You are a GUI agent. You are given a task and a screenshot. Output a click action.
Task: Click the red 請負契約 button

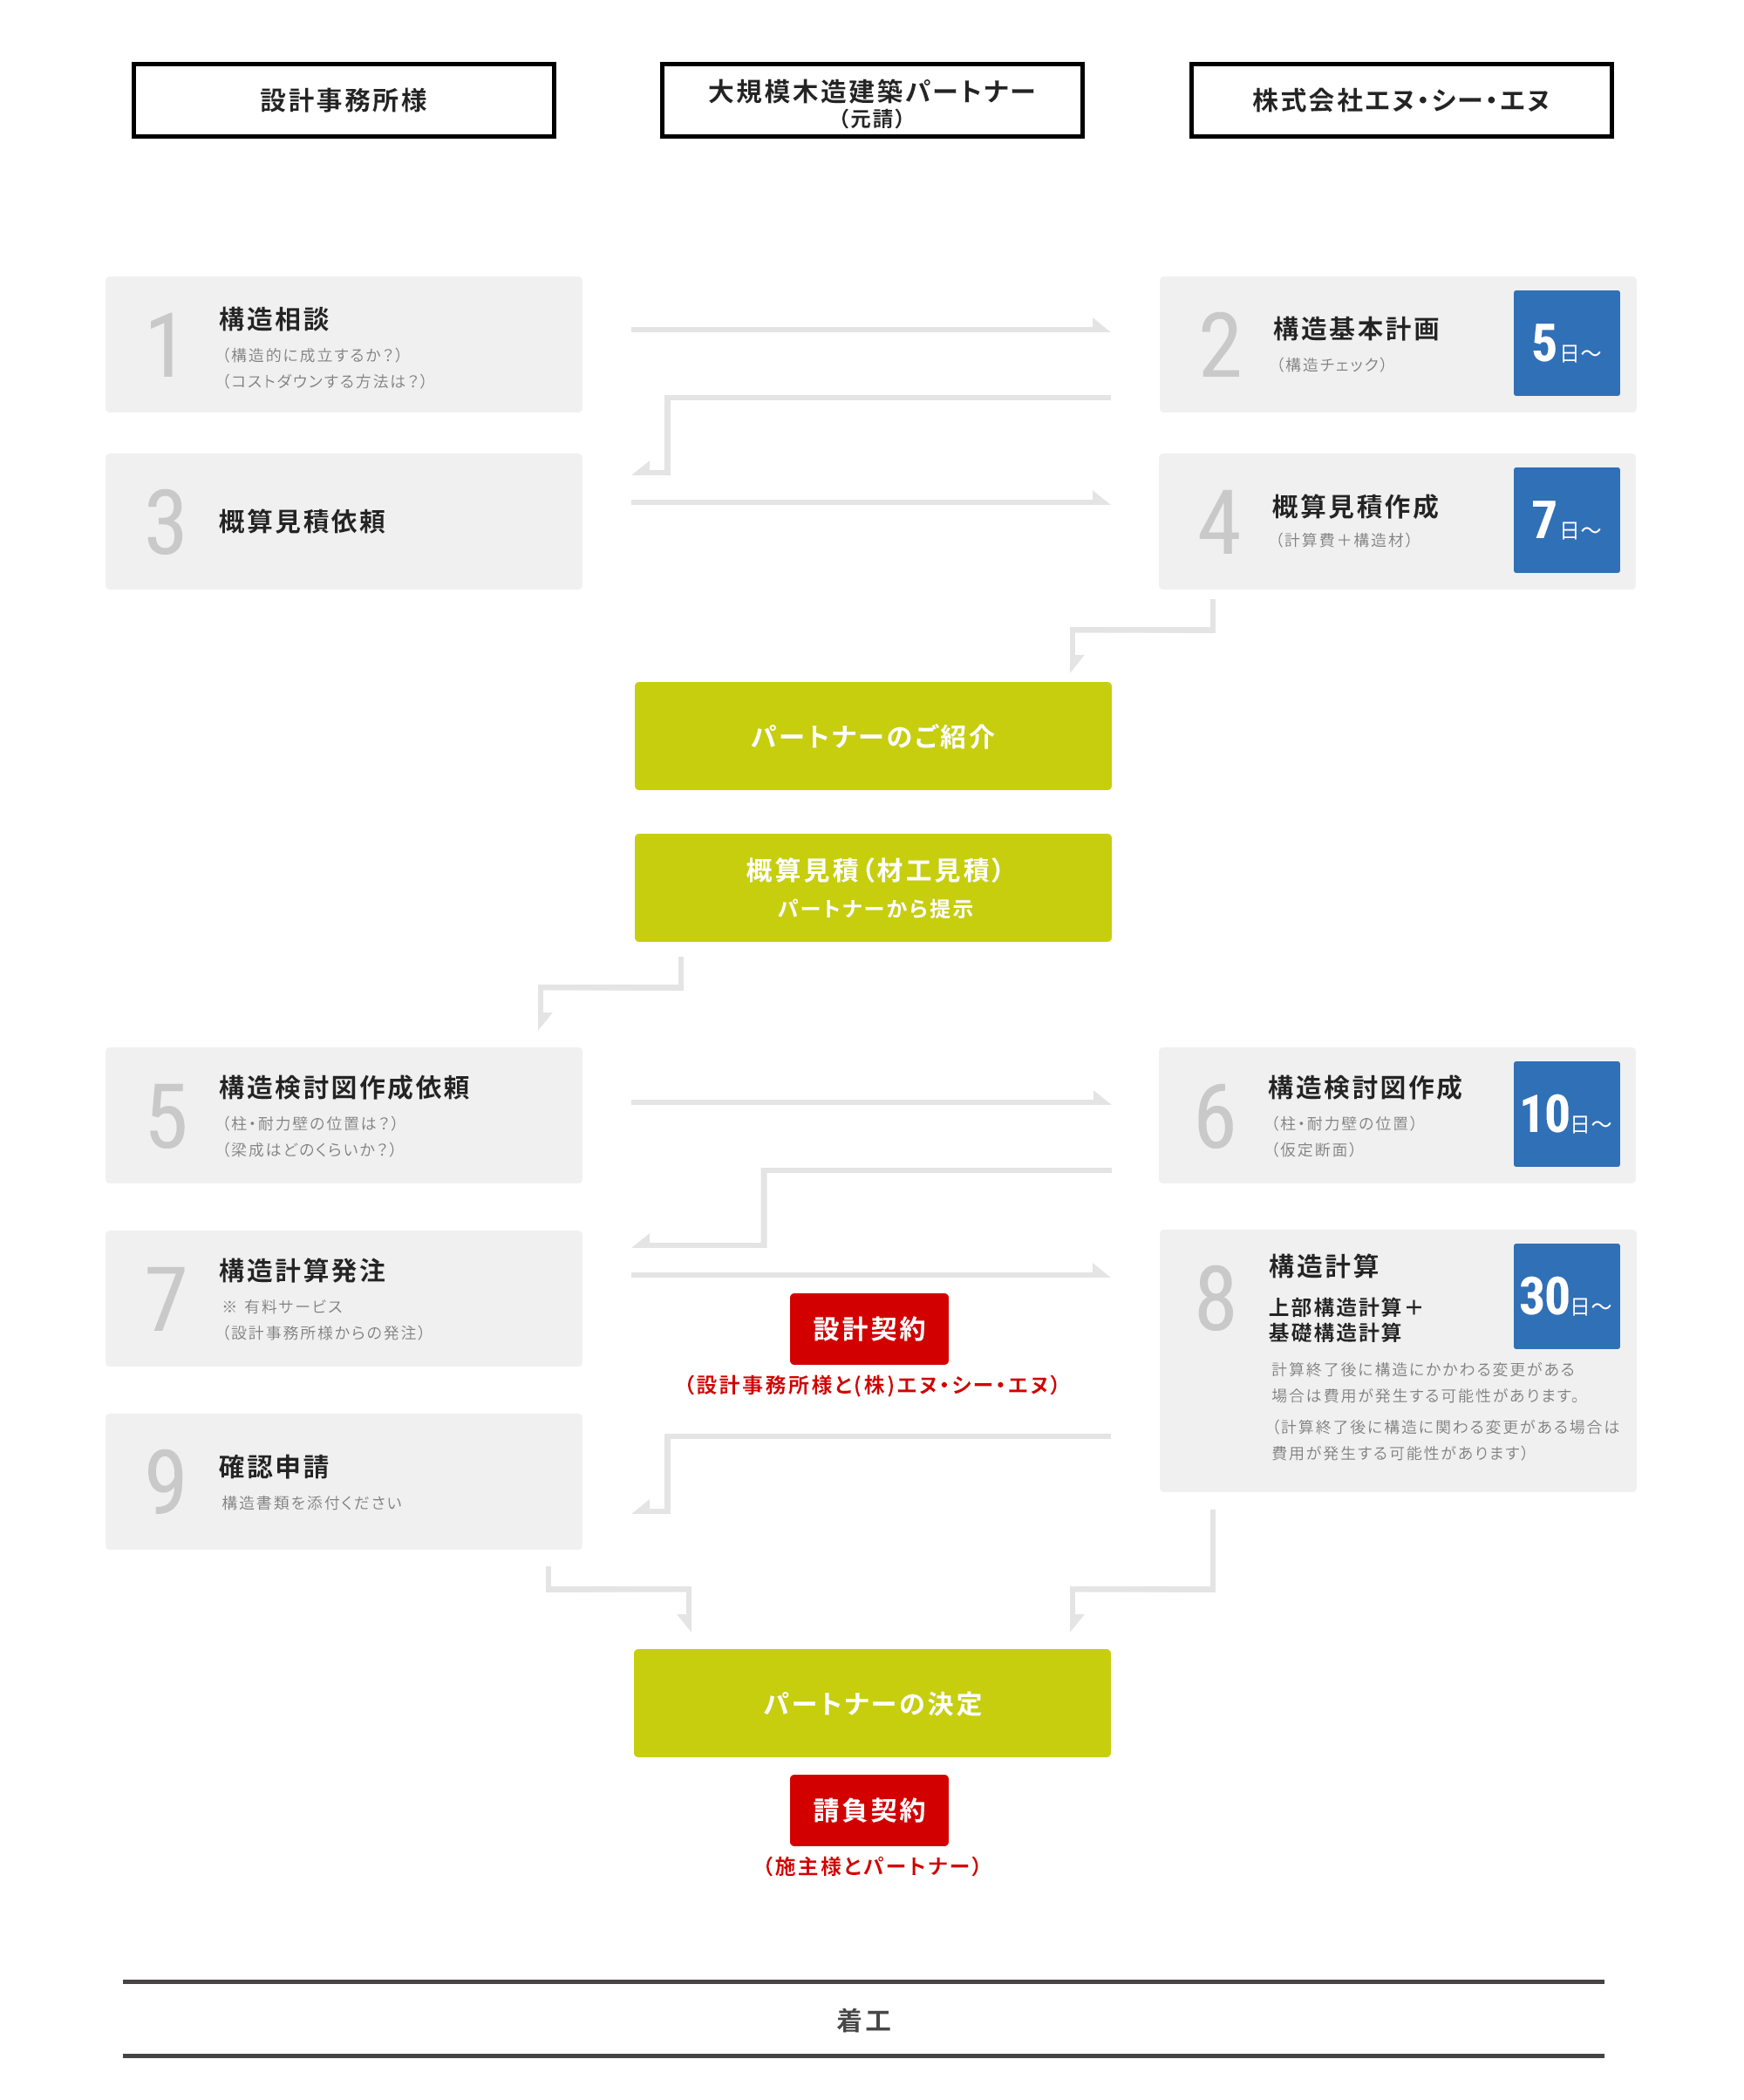tap(868, 1810)
